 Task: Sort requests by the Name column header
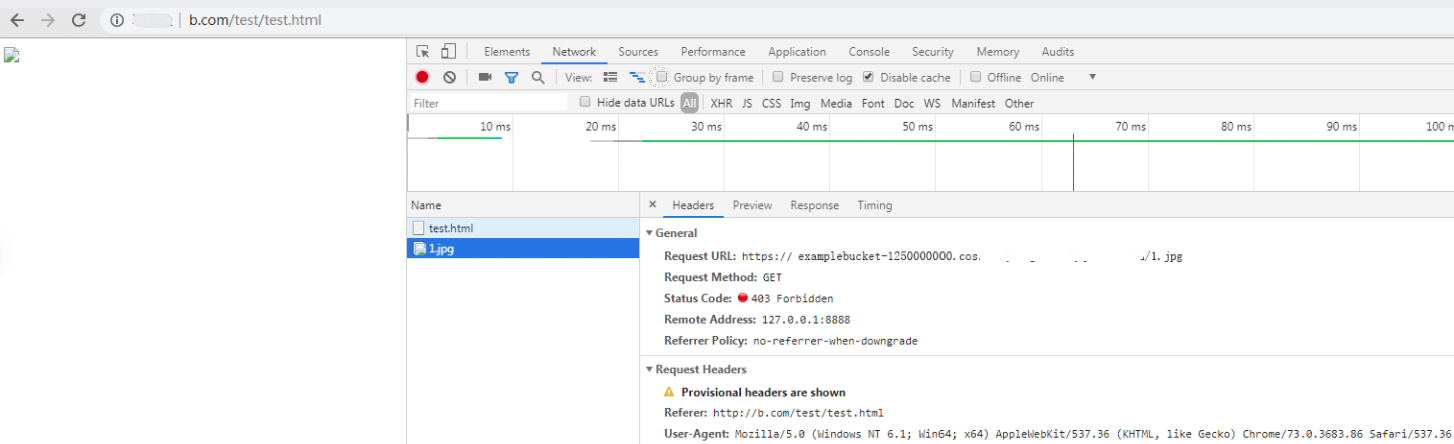click(523, 205)
